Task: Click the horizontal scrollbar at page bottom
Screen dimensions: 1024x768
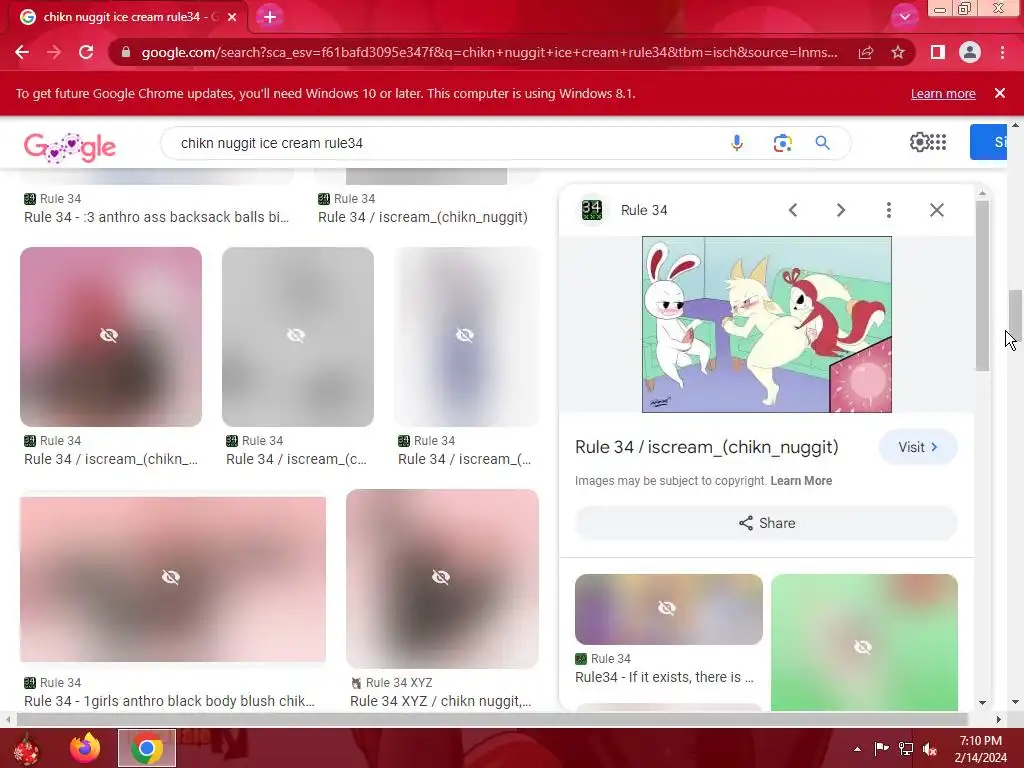Action: (x=492, y=719)
